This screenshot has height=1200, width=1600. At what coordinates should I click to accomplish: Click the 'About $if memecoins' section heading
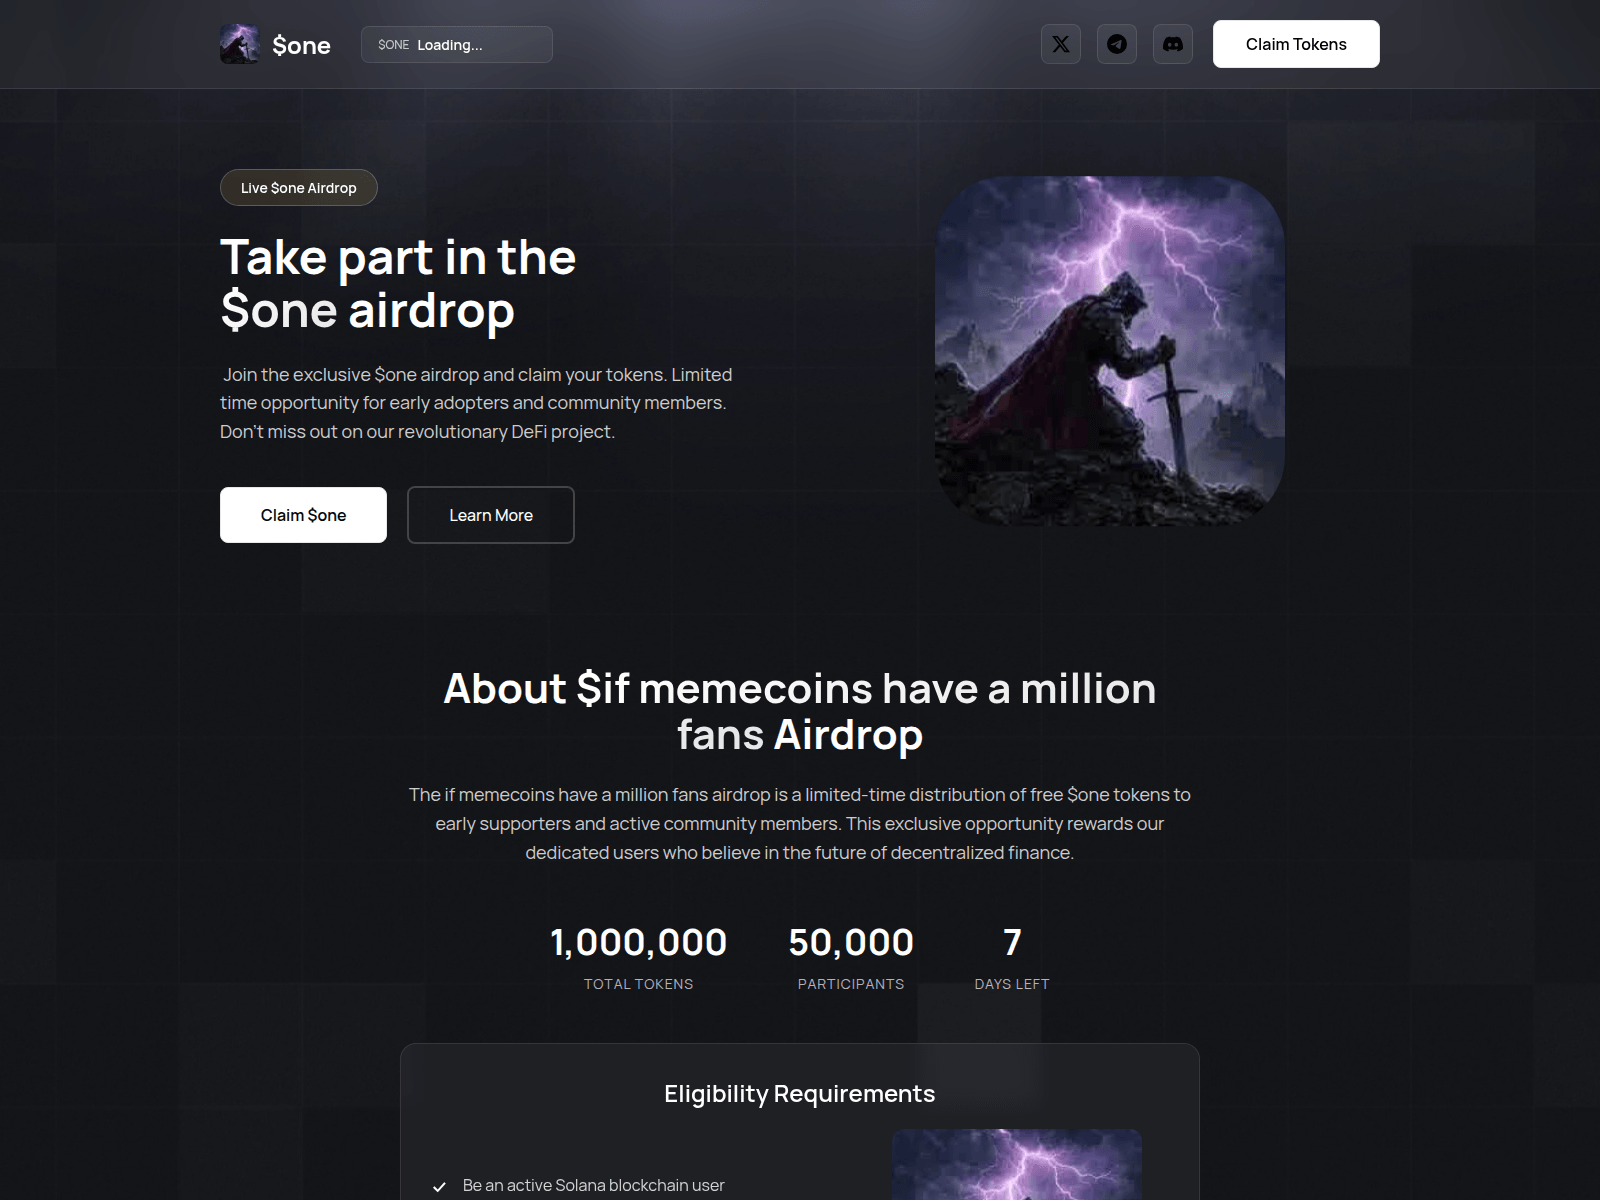799,711
